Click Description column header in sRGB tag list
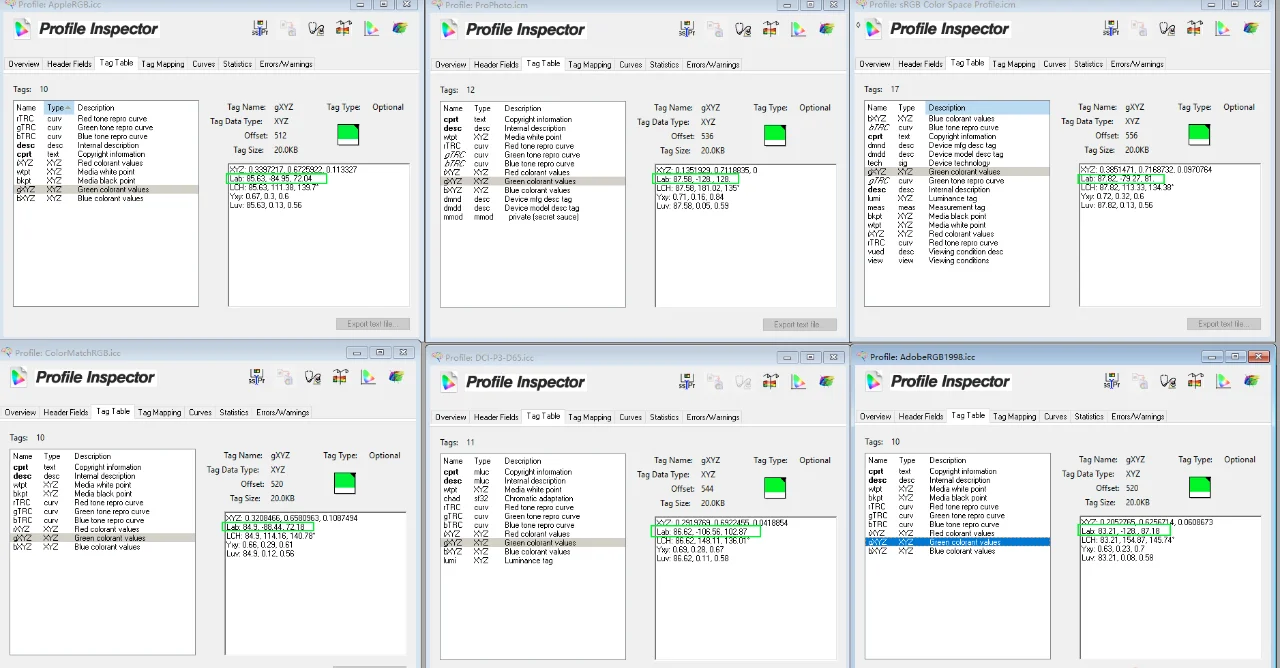 (x=986, y=107)
